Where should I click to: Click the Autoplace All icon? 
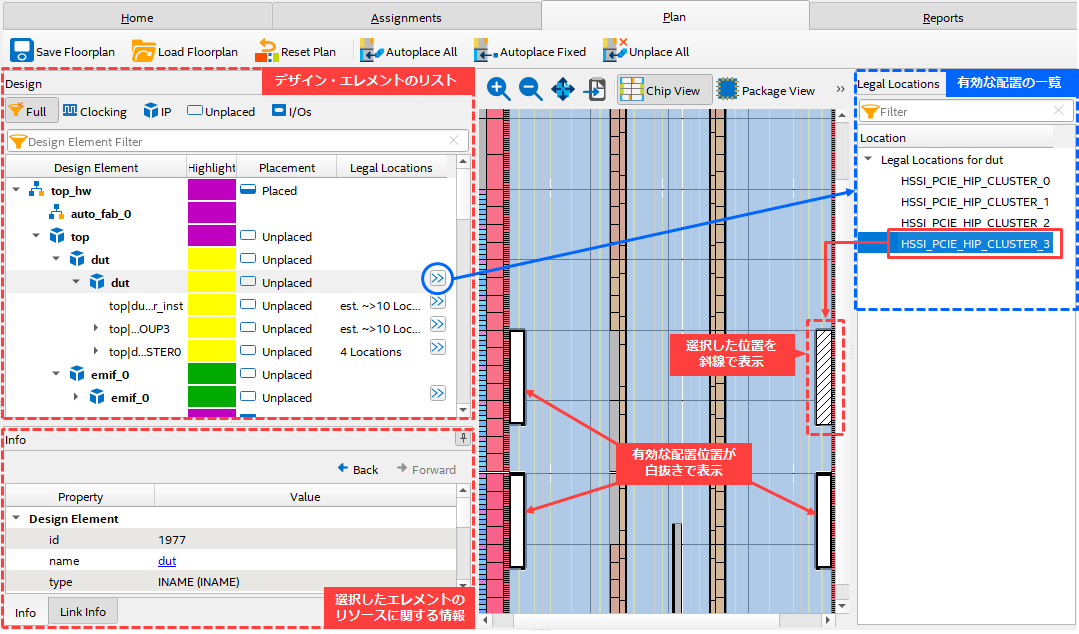click(x=372, y=51)
